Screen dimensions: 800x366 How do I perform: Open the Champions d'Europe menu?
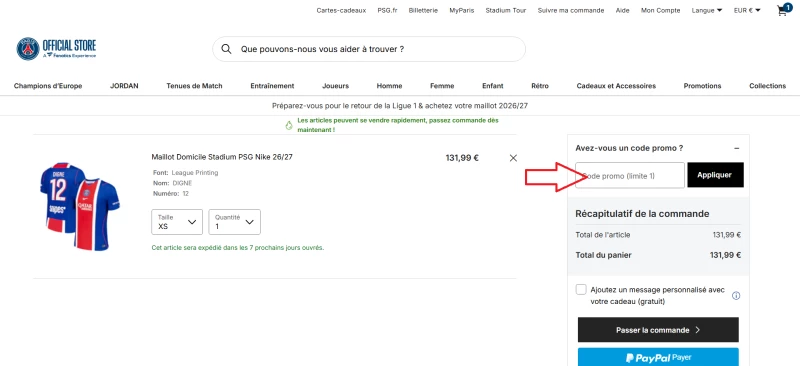[x=48, y=86]
